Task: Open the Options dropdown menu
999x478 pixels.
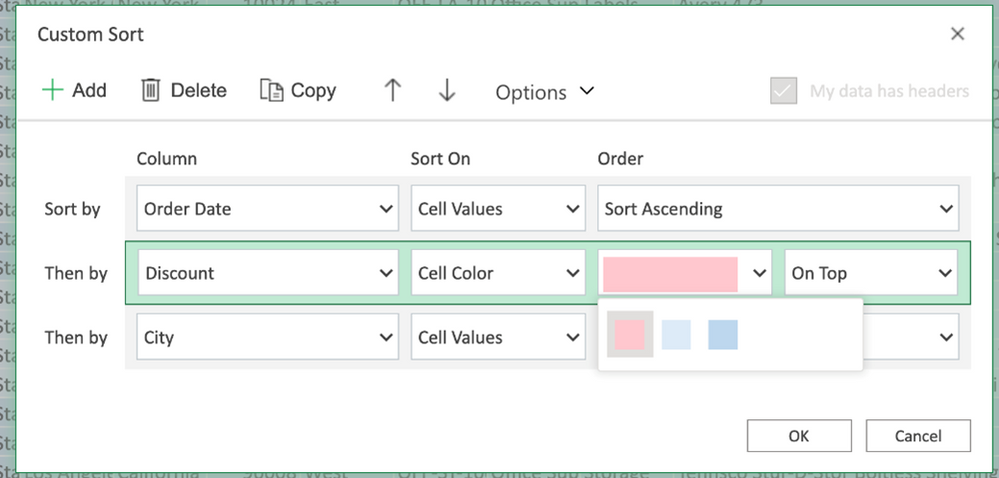Action: (x=545, y=92)
